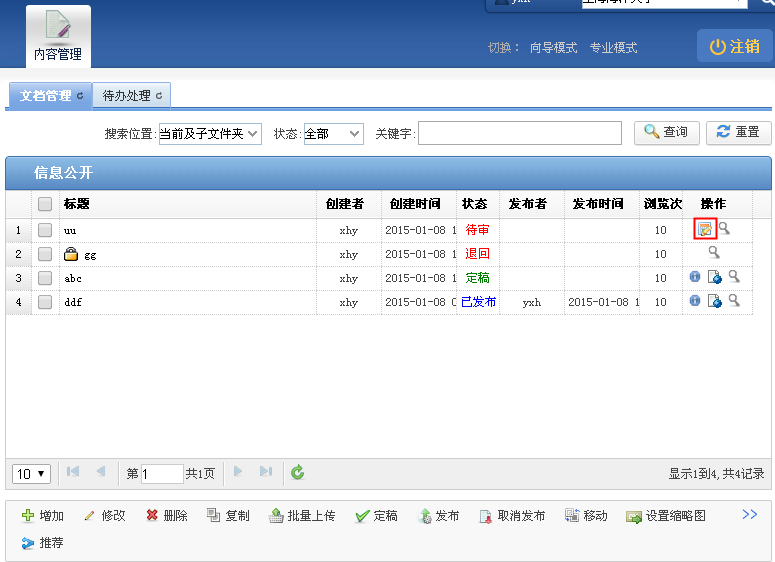Viewport: 775px width, 562px height.
Task: Open the 内容管理 module icon
Action: [x=58, y=36]
